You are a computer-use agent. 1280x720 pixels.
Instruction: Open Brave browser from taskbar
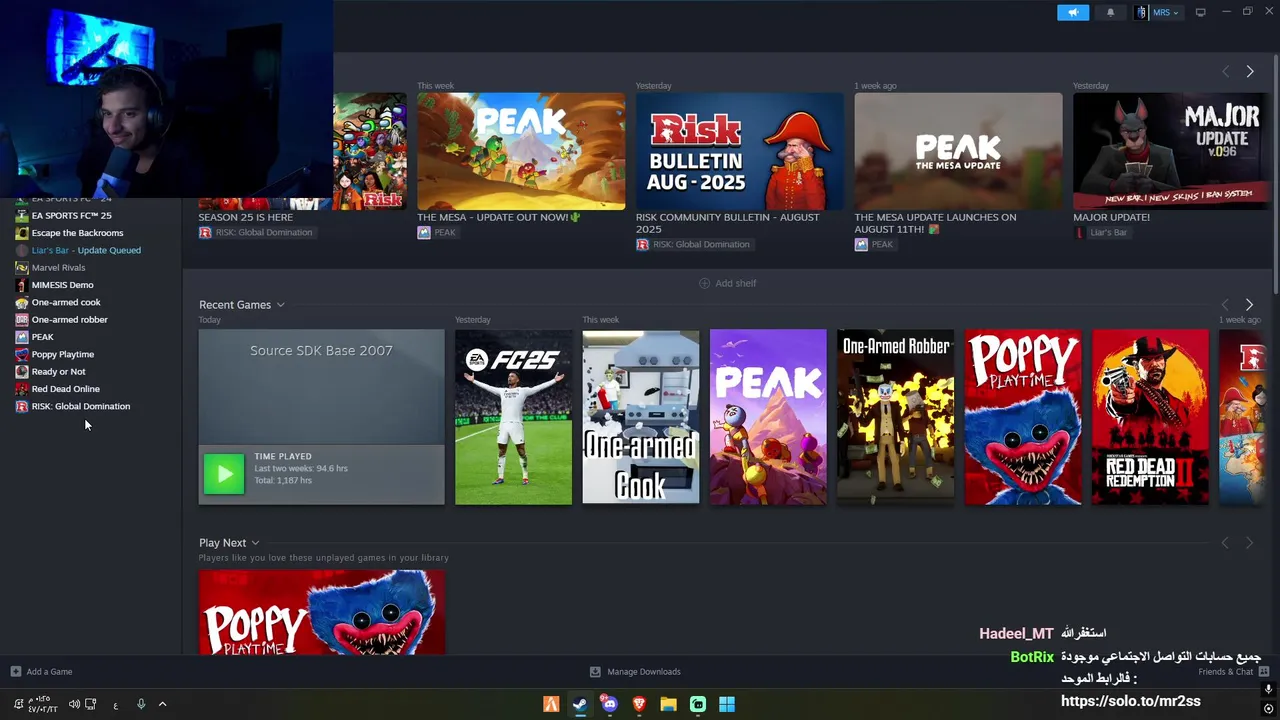[x=639, y=704]
